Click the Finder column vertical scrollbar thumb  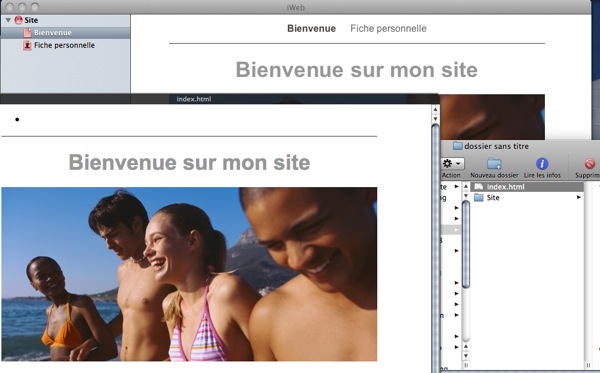[x=466, y=244]
